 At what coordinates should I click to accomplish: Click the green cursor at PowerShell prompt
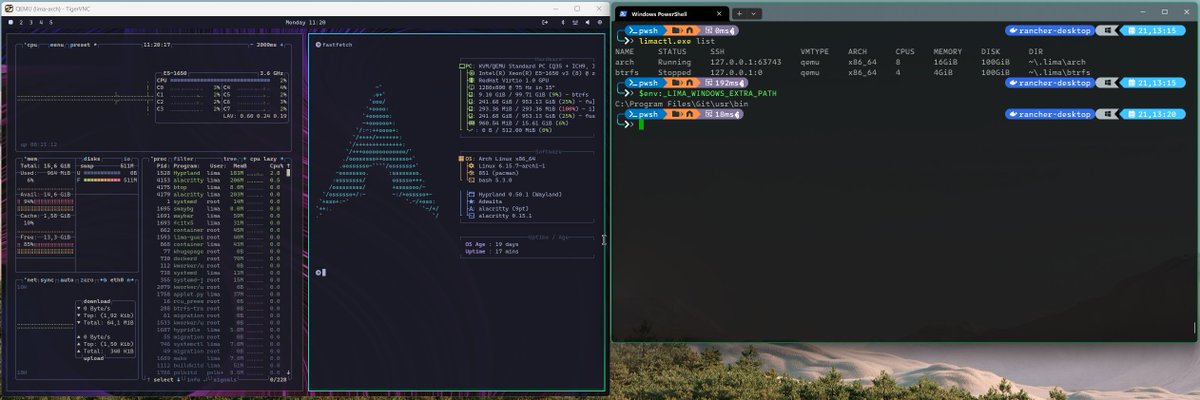(641, 123)
